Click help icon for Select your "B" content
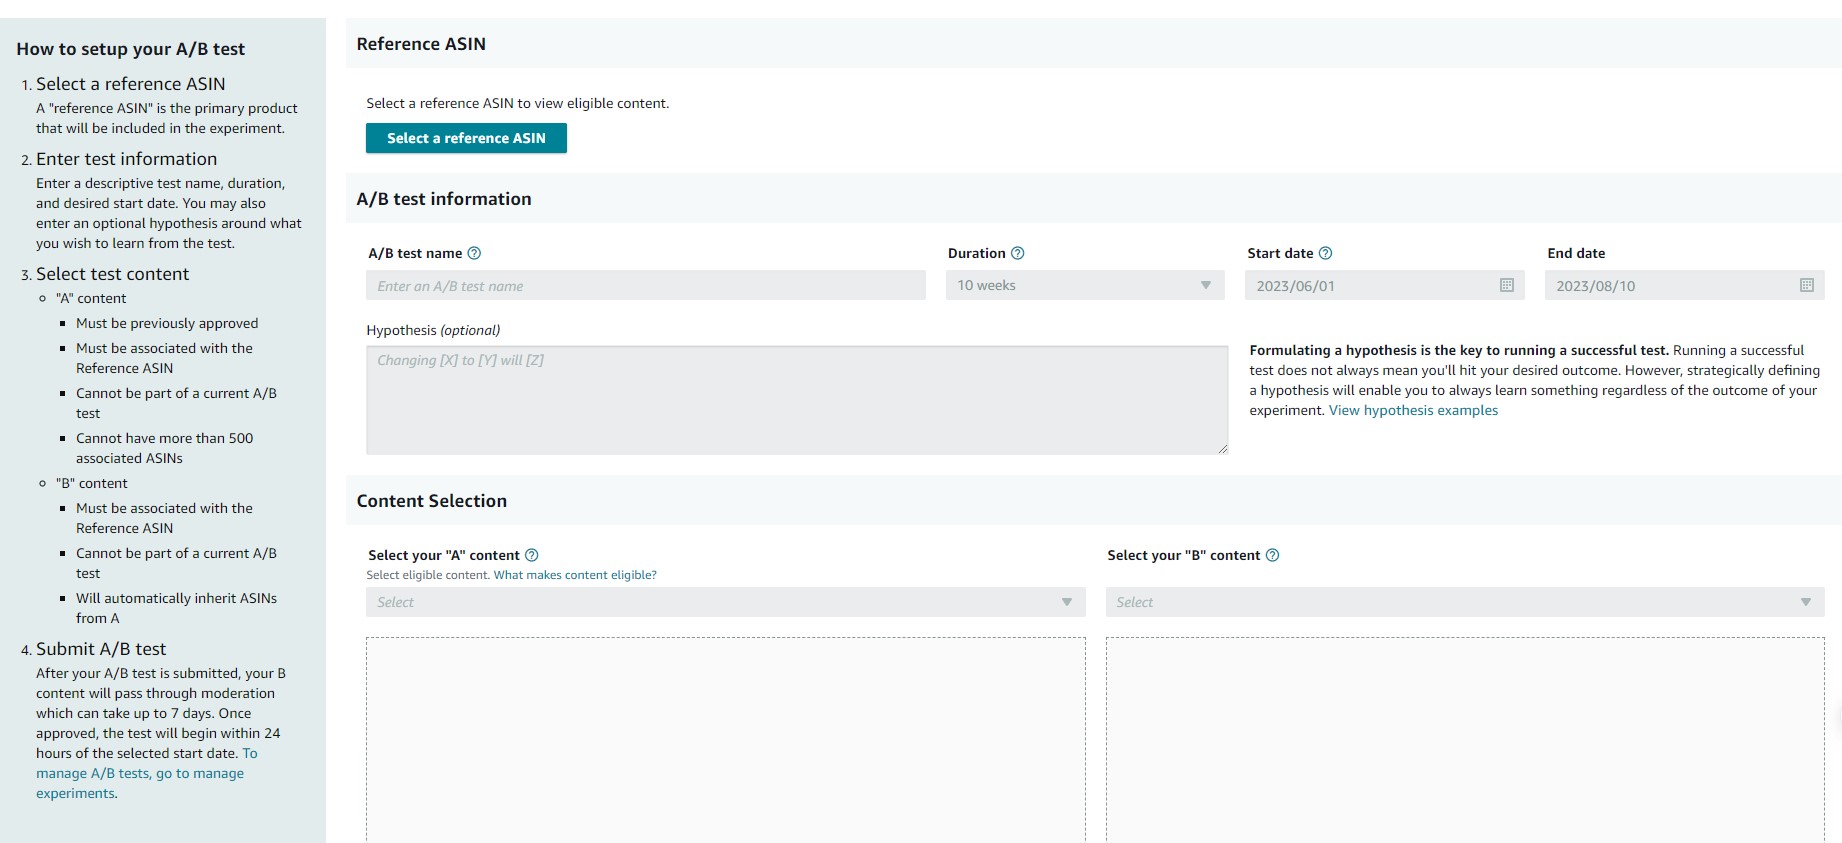The height and width of the screenshot is (843, 1842). (1272, 556)
